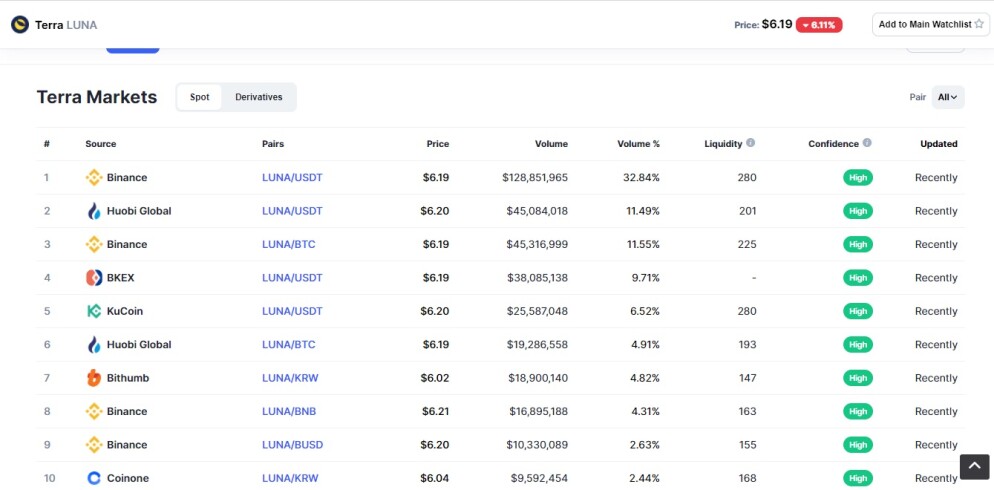Screen dimensions: 994x490
Task: Click the Coinone exchange logo
Action: click(x=94, y=478)
